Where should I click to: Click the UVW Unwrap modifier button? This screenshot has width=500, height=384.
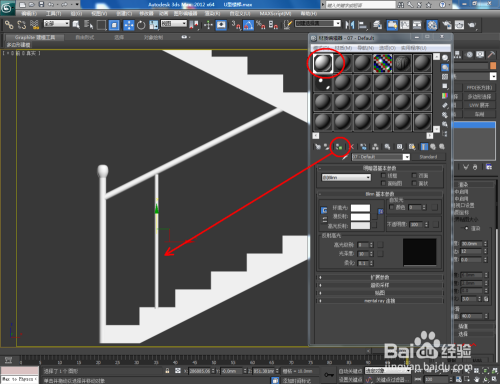tap(479, 105)
